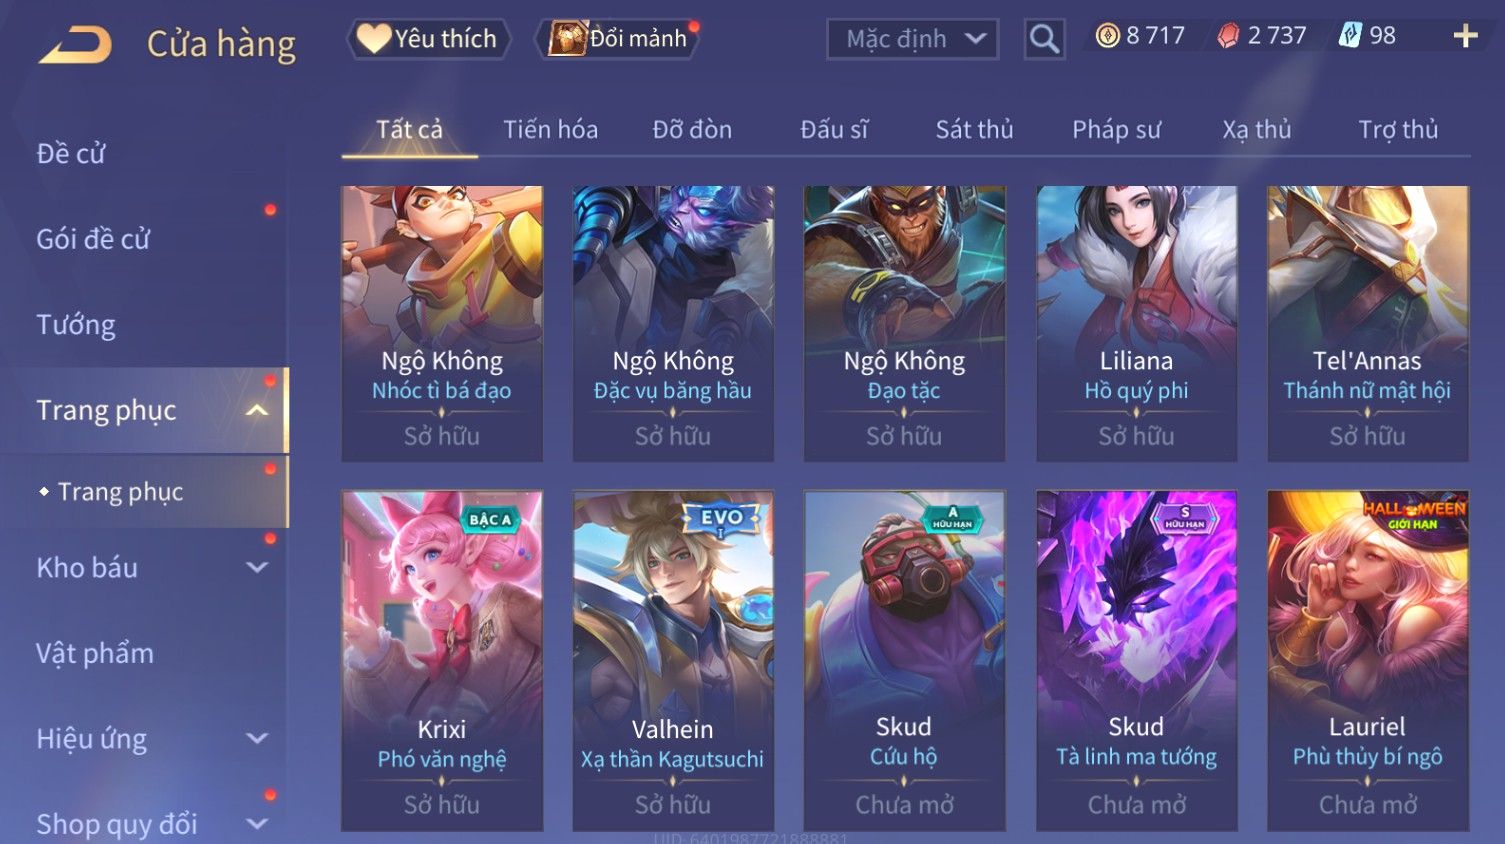
Task: Switch to the Tiến hóa tab
Action: [550, 130]
